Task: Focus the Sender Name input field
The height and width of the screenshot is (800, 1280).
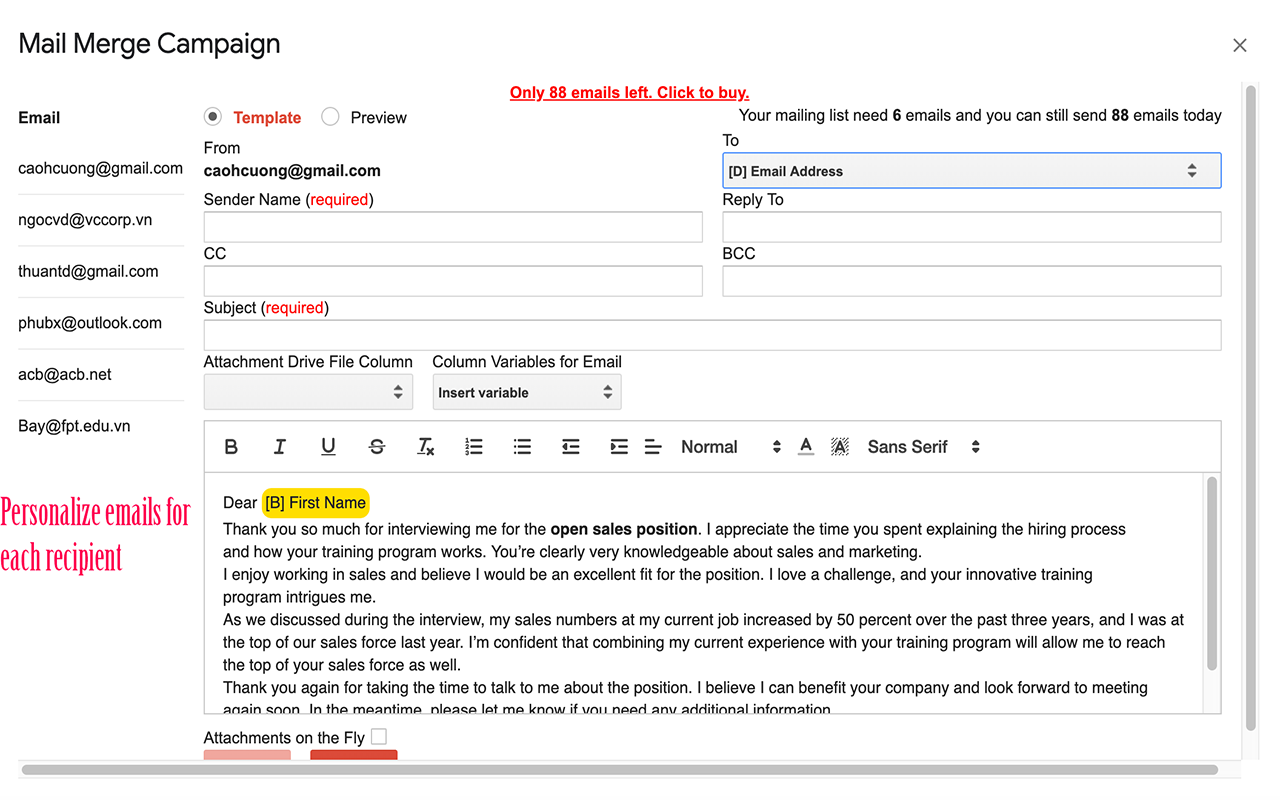Action: tap(453, 227)
